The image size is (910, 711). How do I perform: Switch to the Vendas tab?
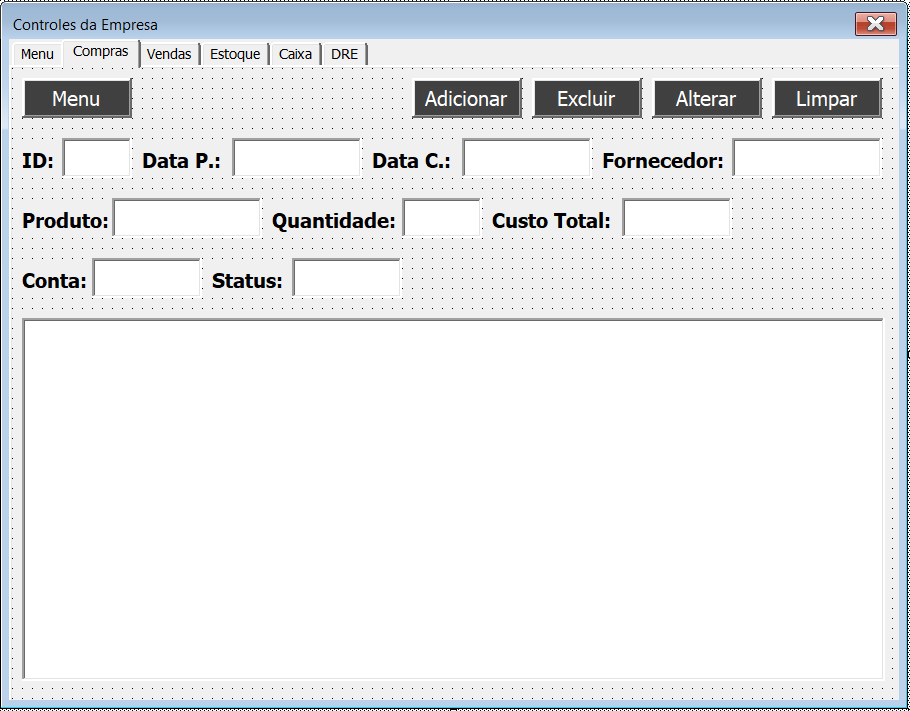(x=169, y=55)
